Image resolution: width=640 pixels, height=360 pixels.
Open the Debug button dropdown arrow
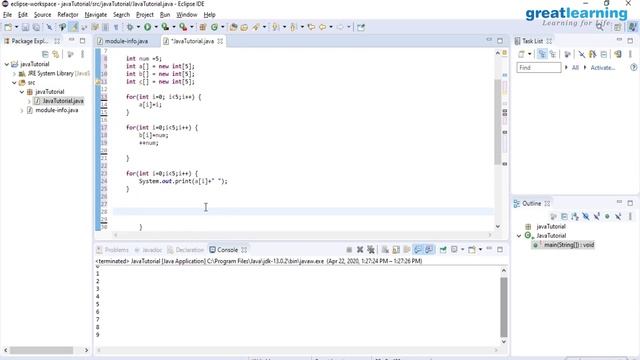pyautogui.click(x=138, y=27)
